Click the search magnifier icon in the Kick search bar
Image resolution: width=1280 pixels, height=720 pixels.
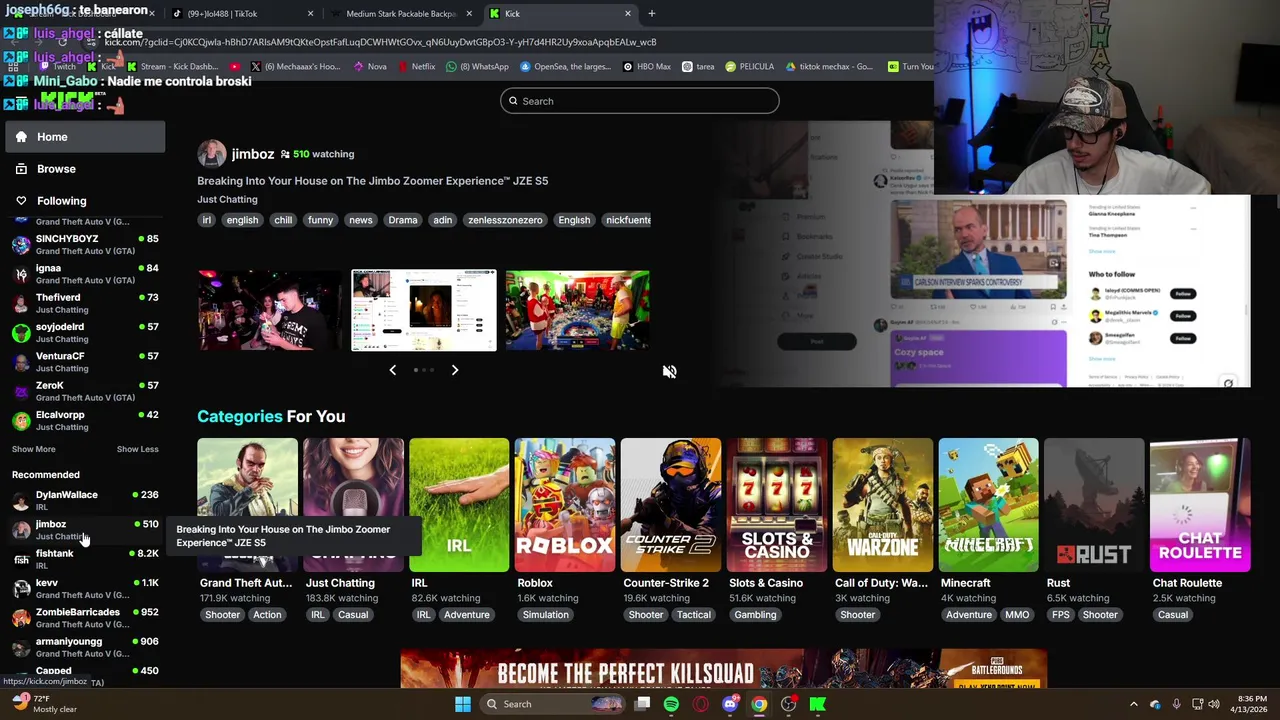point(513,101)
